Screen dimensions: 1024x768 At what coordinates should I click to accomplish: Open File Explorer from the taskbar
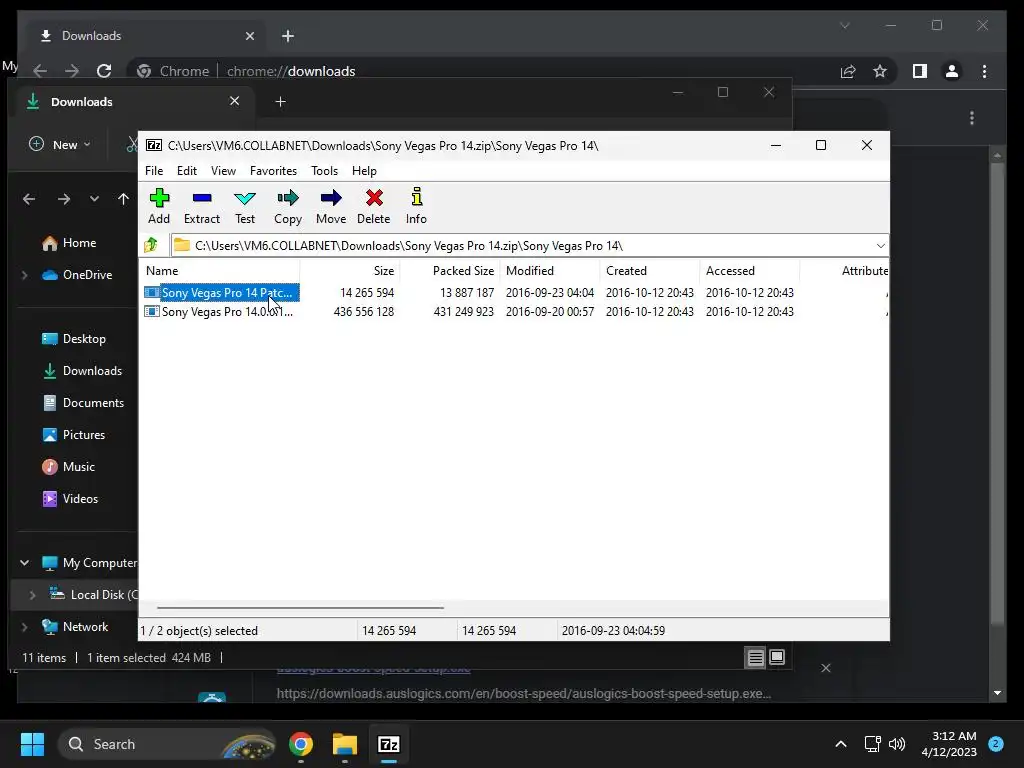pyautogui.click(x=345, y=744)
